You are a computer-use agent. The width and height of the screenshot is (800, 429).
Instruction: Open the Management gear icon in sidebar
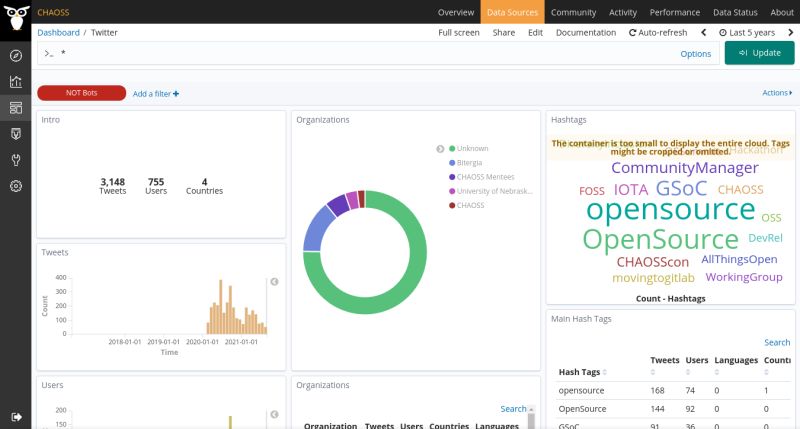[x=16, y=186]
